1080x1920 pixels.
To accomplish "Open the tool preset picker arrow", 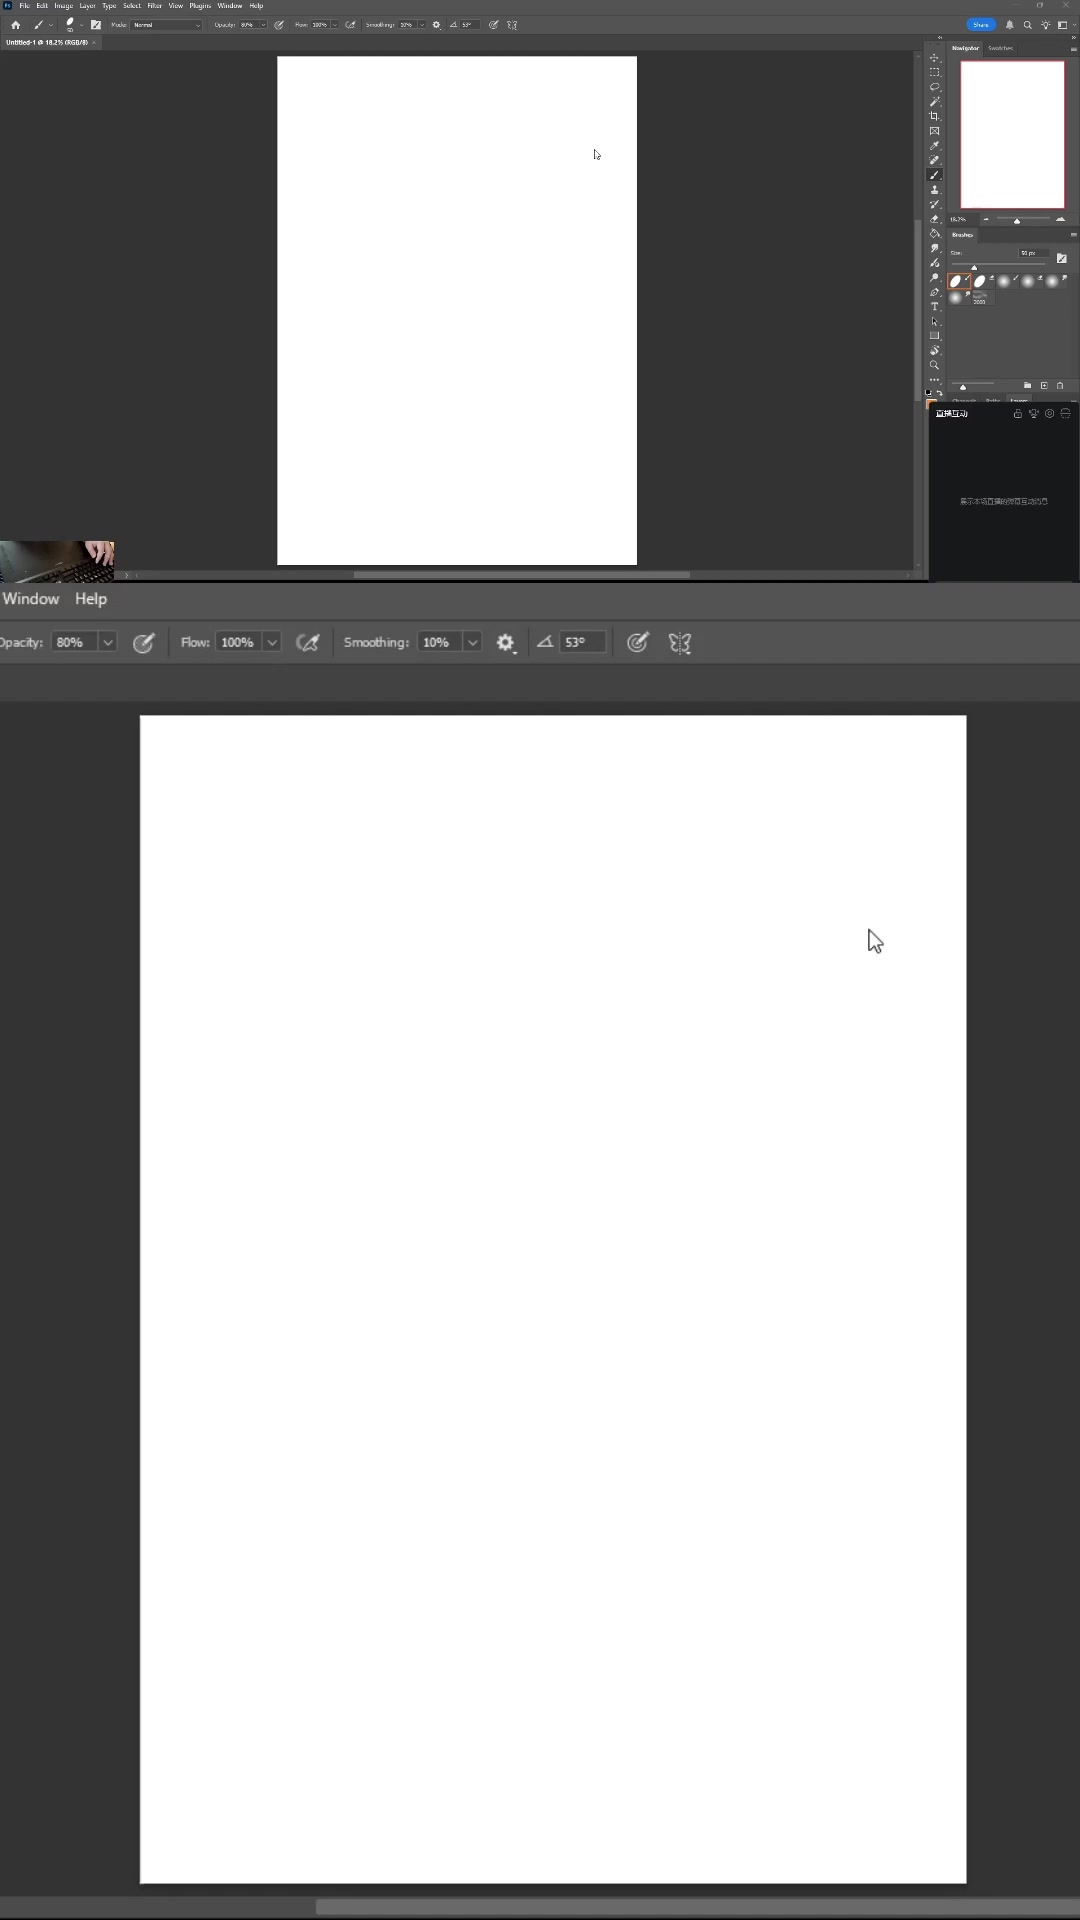I will [x=51, y=25].
